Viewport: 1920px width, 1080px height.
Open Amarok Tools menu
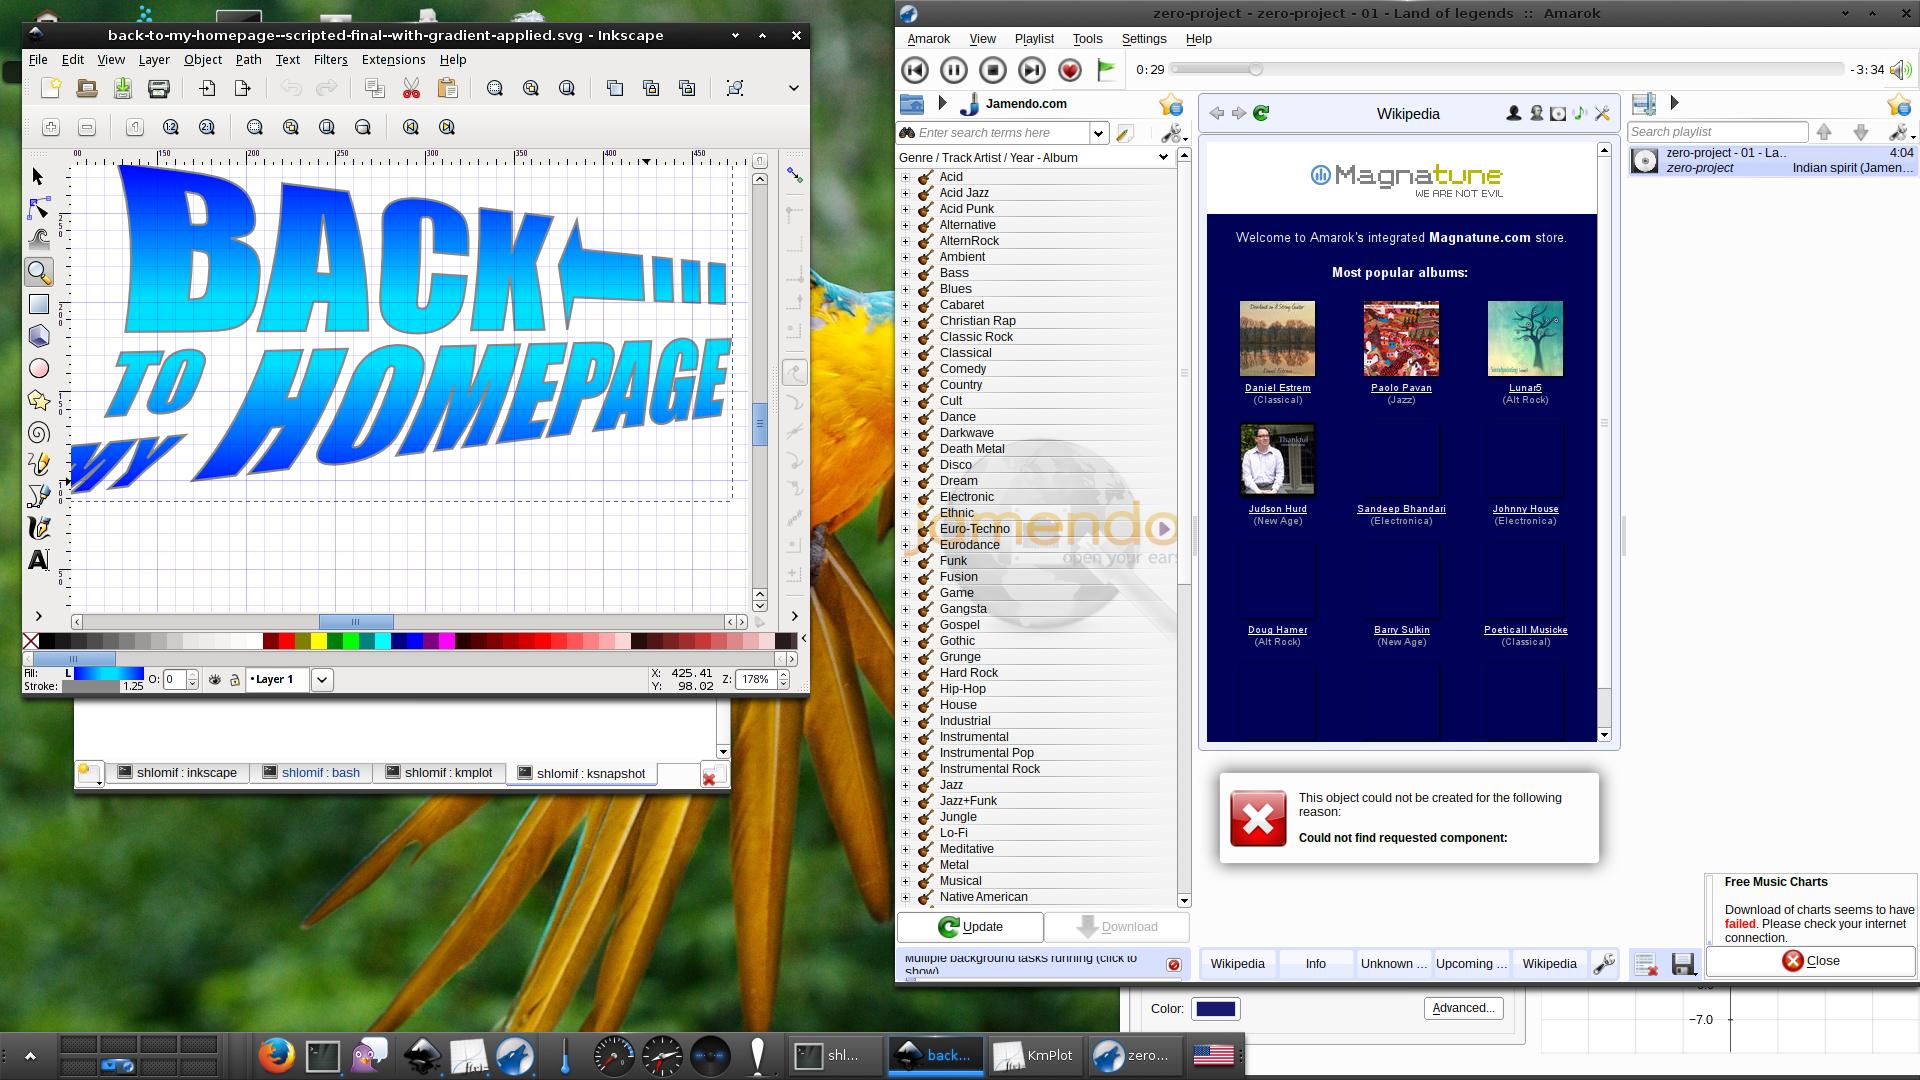tap(1087, 39)
